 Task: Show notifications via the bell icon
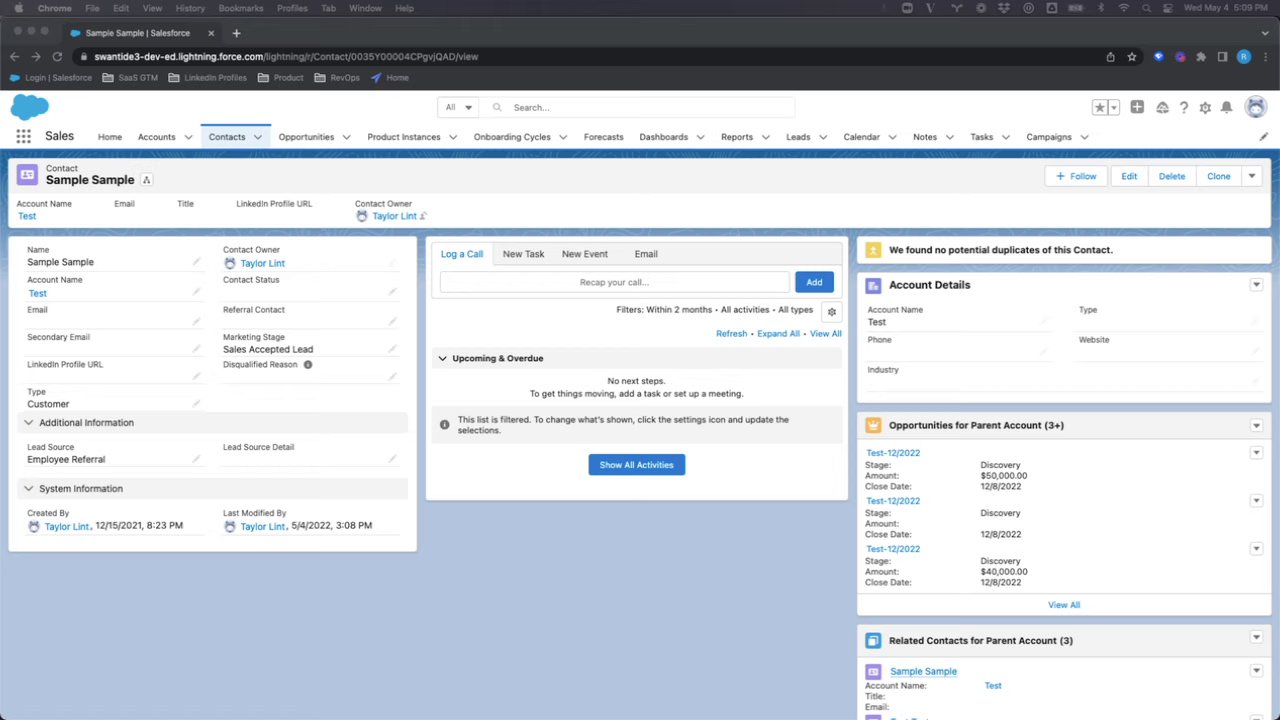1226,107
